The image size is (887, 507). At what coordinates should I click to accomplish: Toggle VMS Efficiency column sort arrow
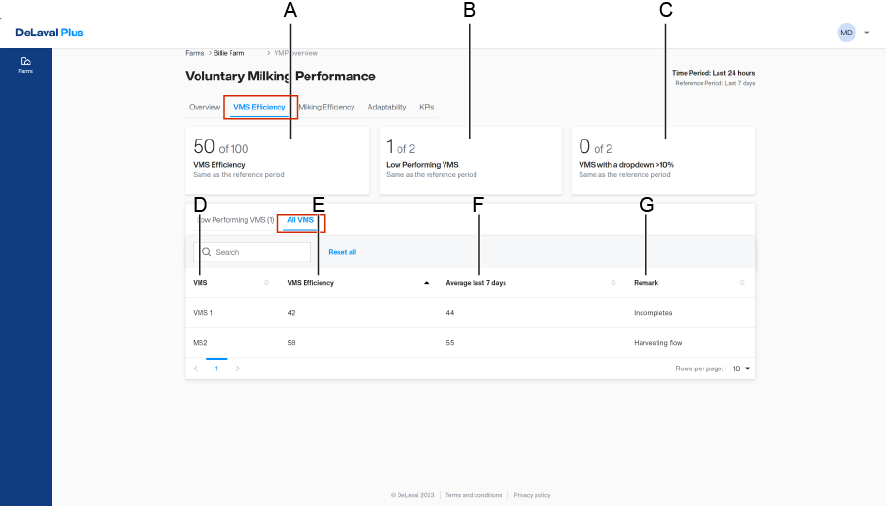(x=427, y=283)
